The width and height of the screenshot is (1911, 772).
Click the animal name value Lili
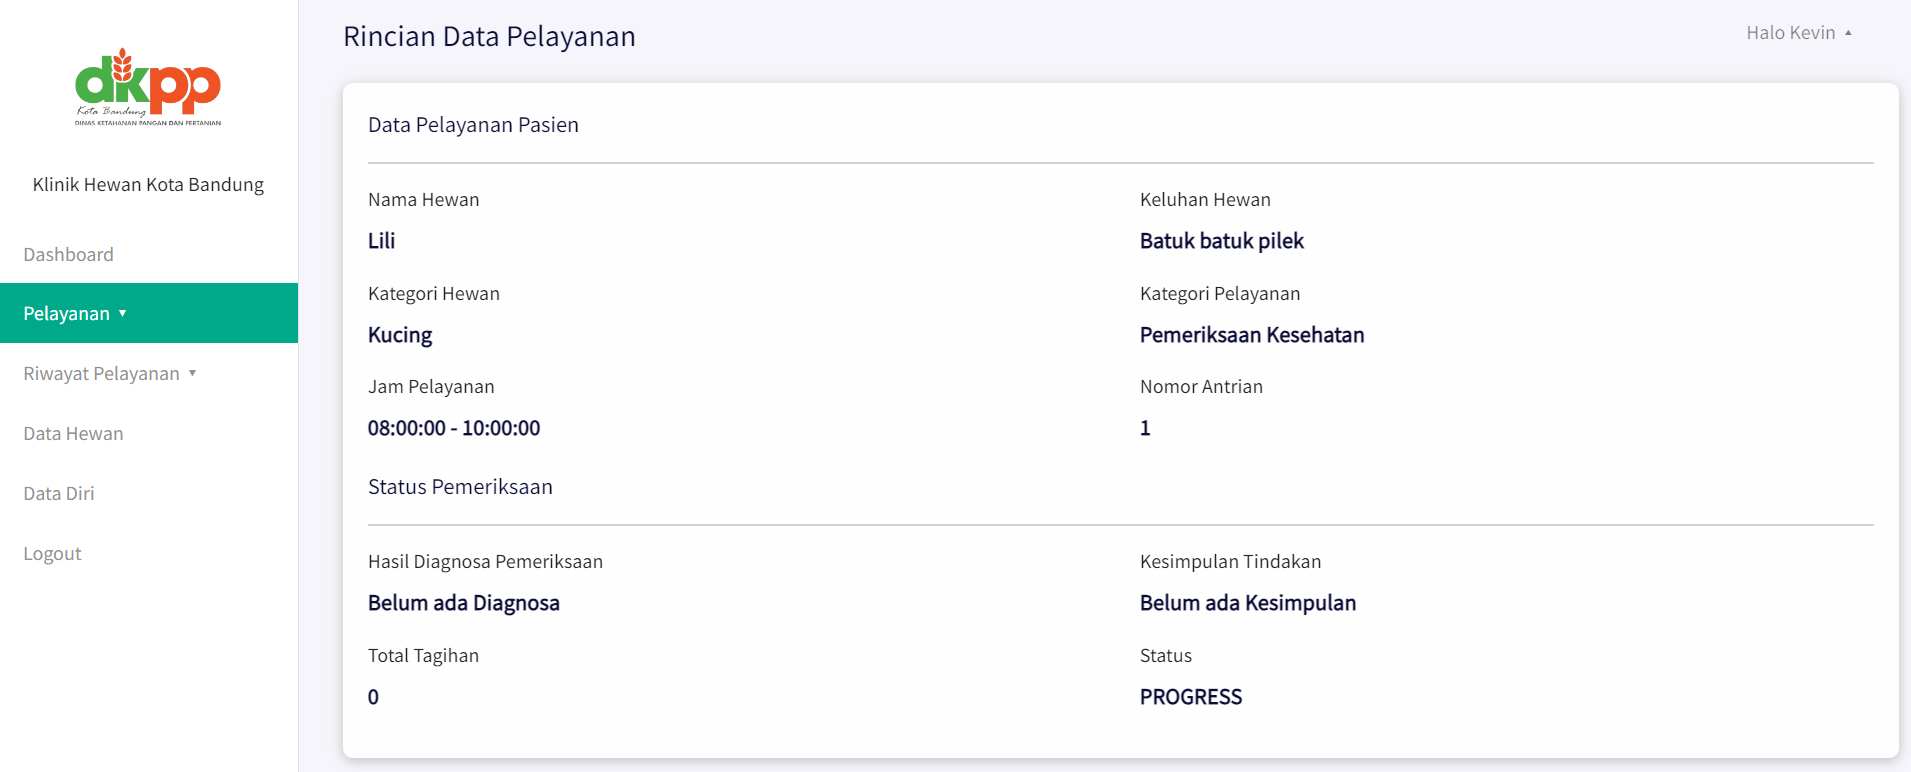381,241
